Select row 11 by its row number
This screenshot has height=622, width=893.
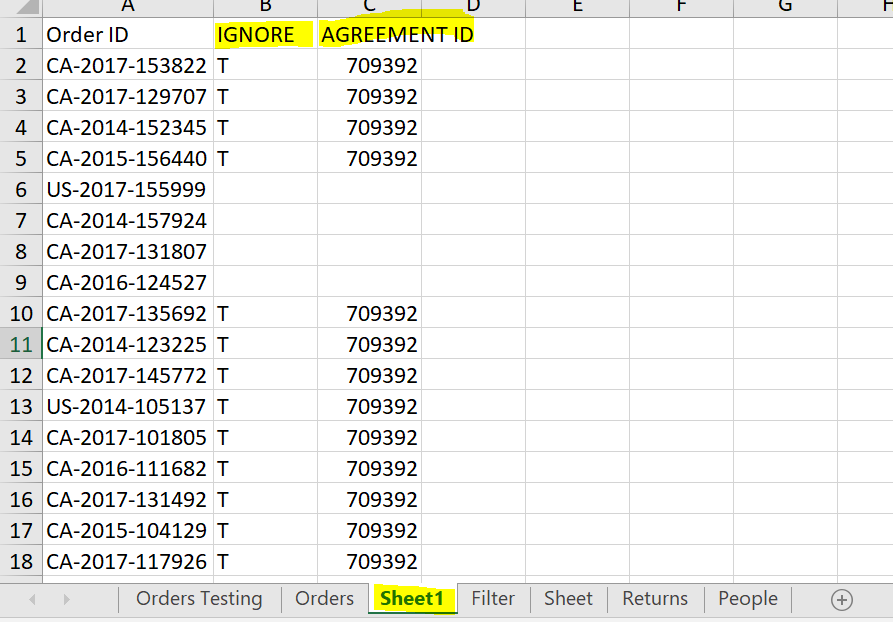21,345
